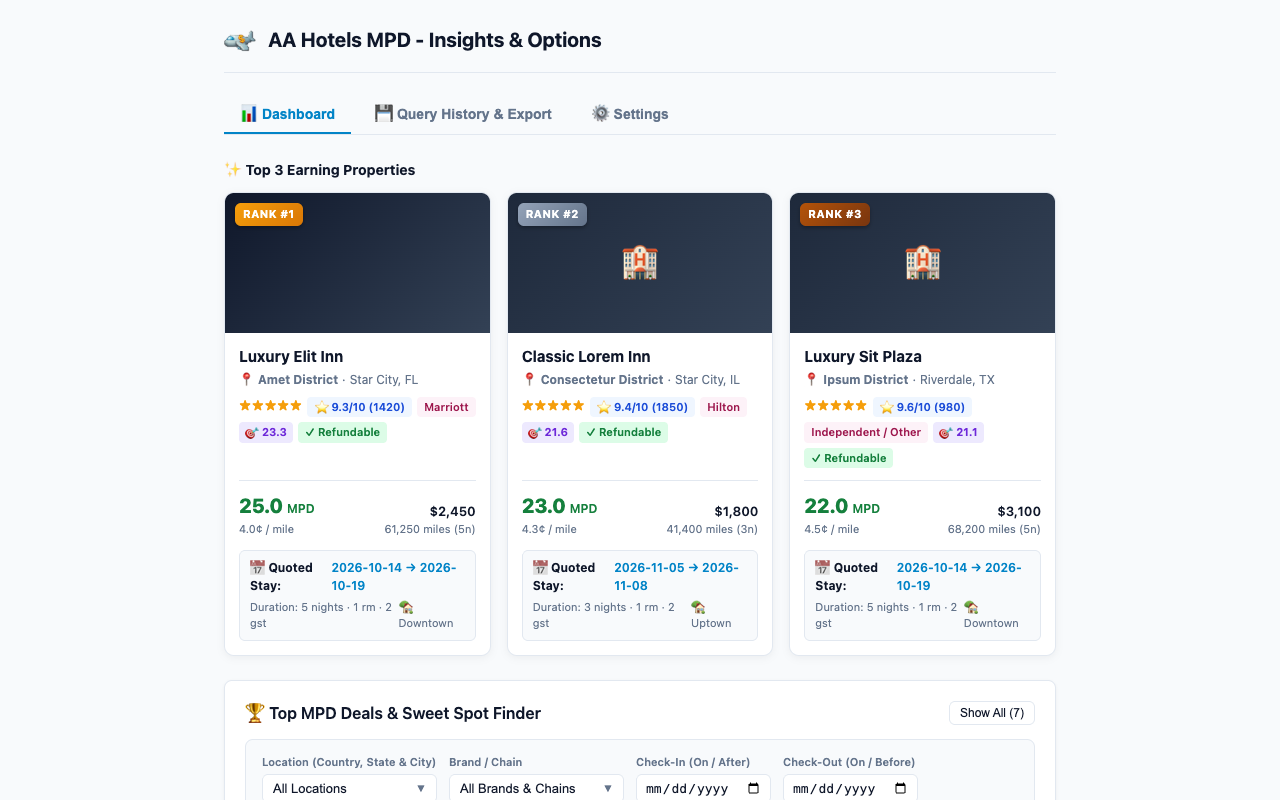The height and width of the screenshot is (800, 1280).
Task: Click the 25.0 MPD value
Action: tap(277, 506)
